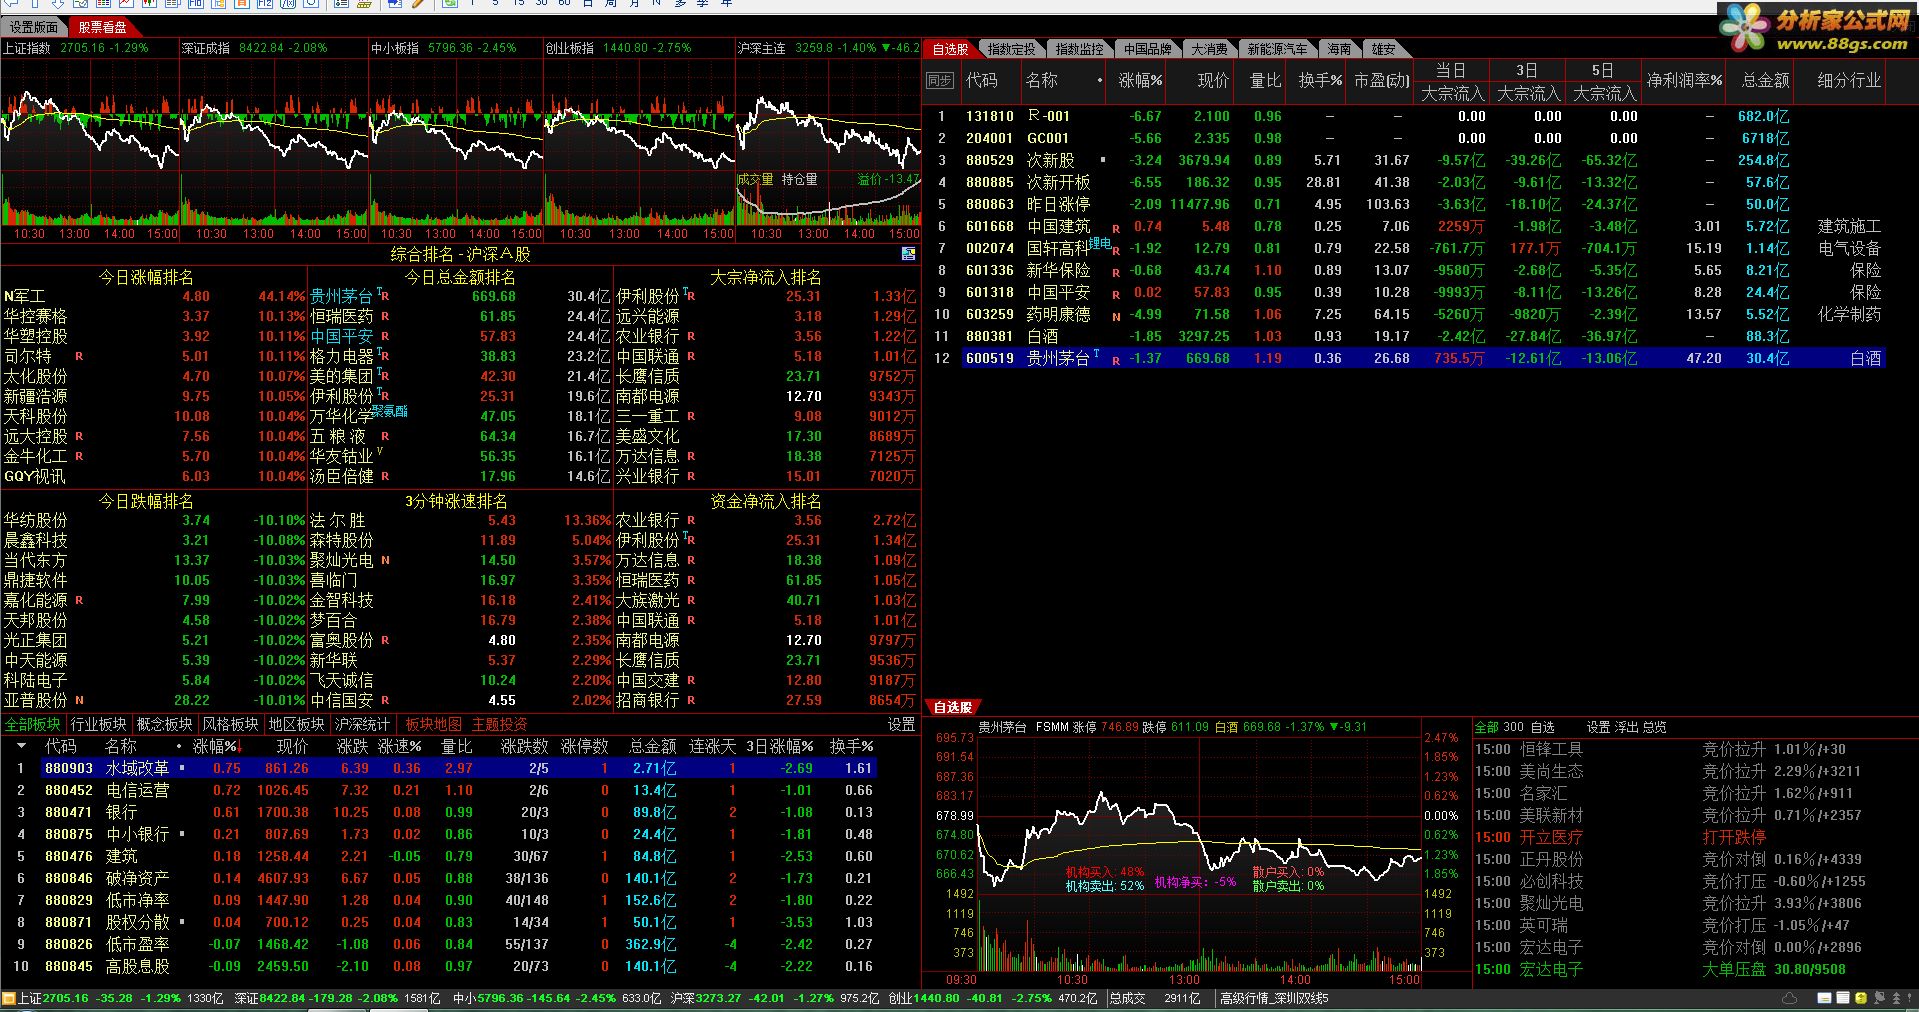This screenshot has height=1012, width=1919.
Task: Sort sector list by 现价 column
Action: coord(292,746)
